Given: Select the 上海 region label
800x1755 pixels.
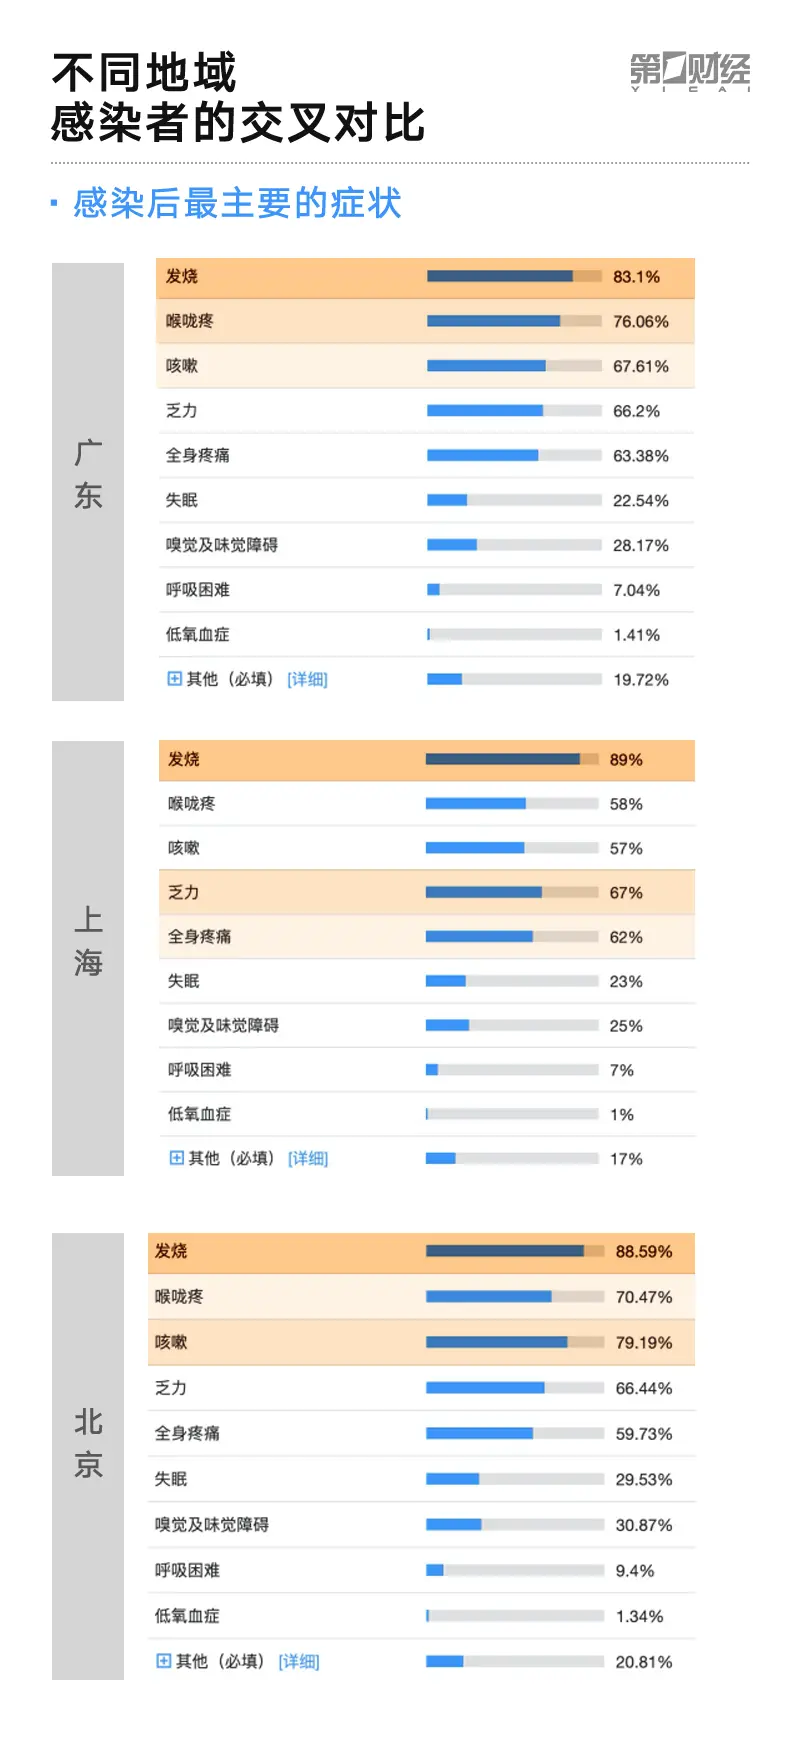Looking at the screenshot, I should (x=88, y=941).
